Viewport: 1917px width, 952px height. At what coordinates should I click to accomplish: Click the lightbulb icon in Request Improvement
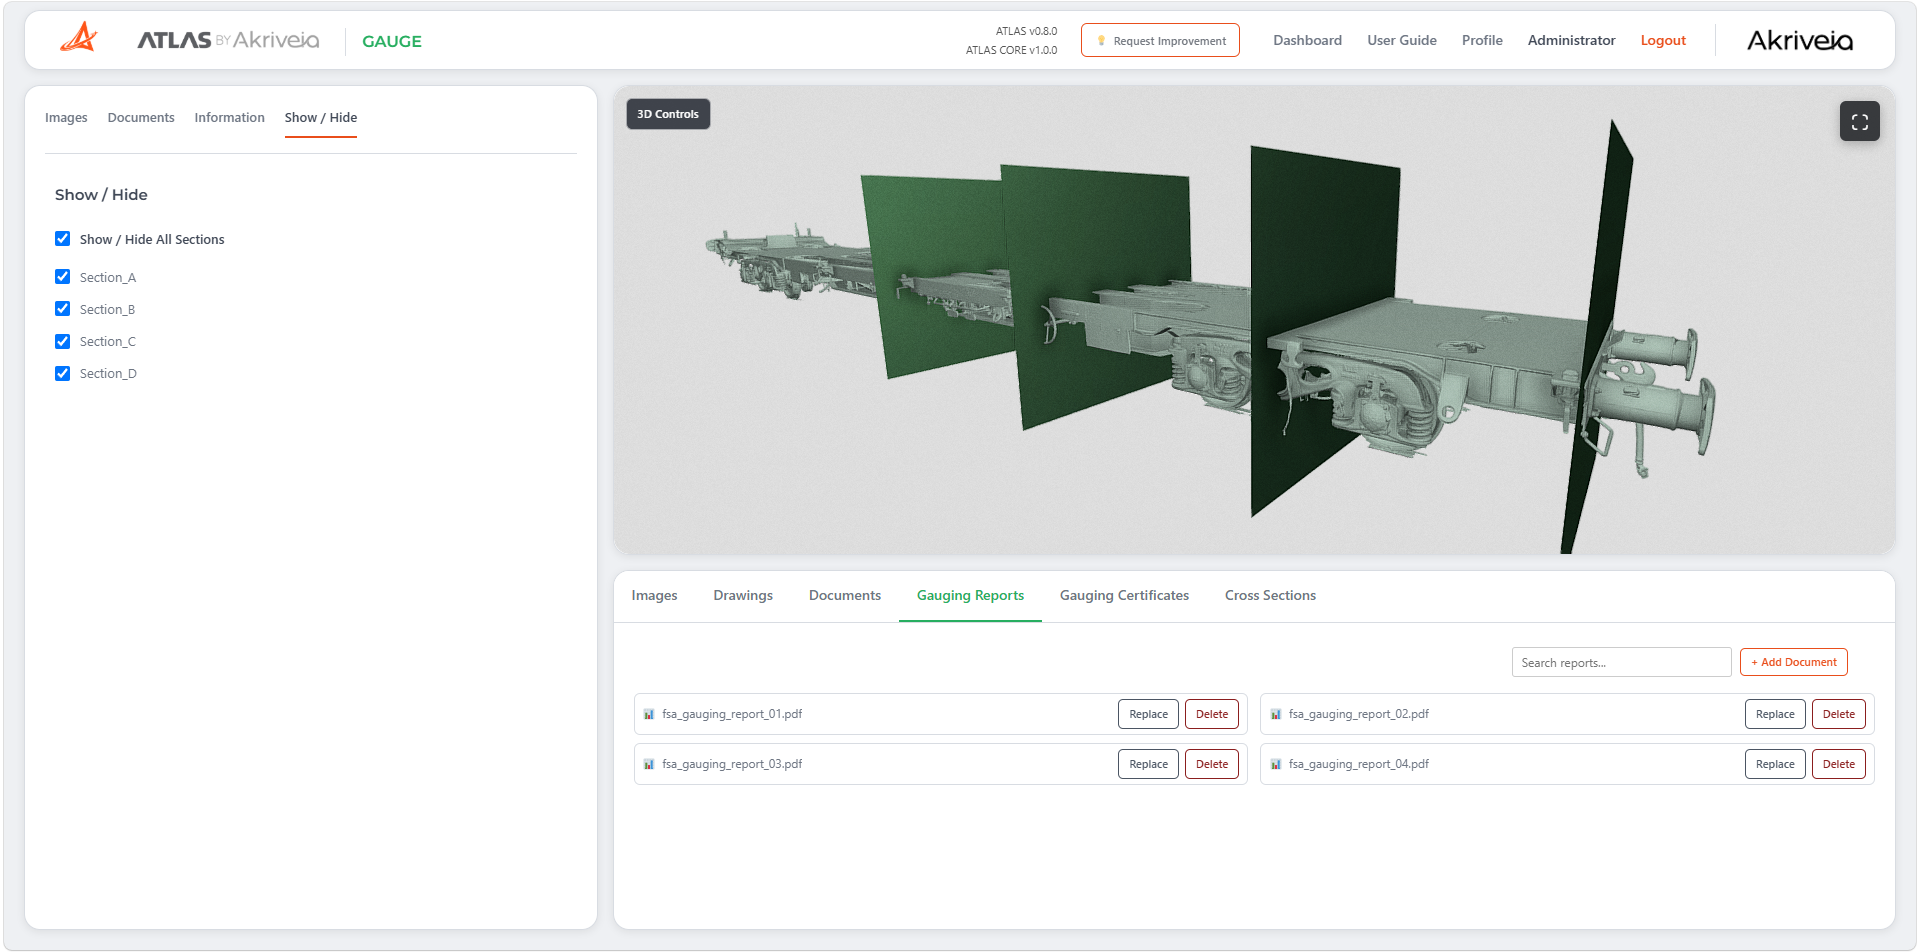1101,41
